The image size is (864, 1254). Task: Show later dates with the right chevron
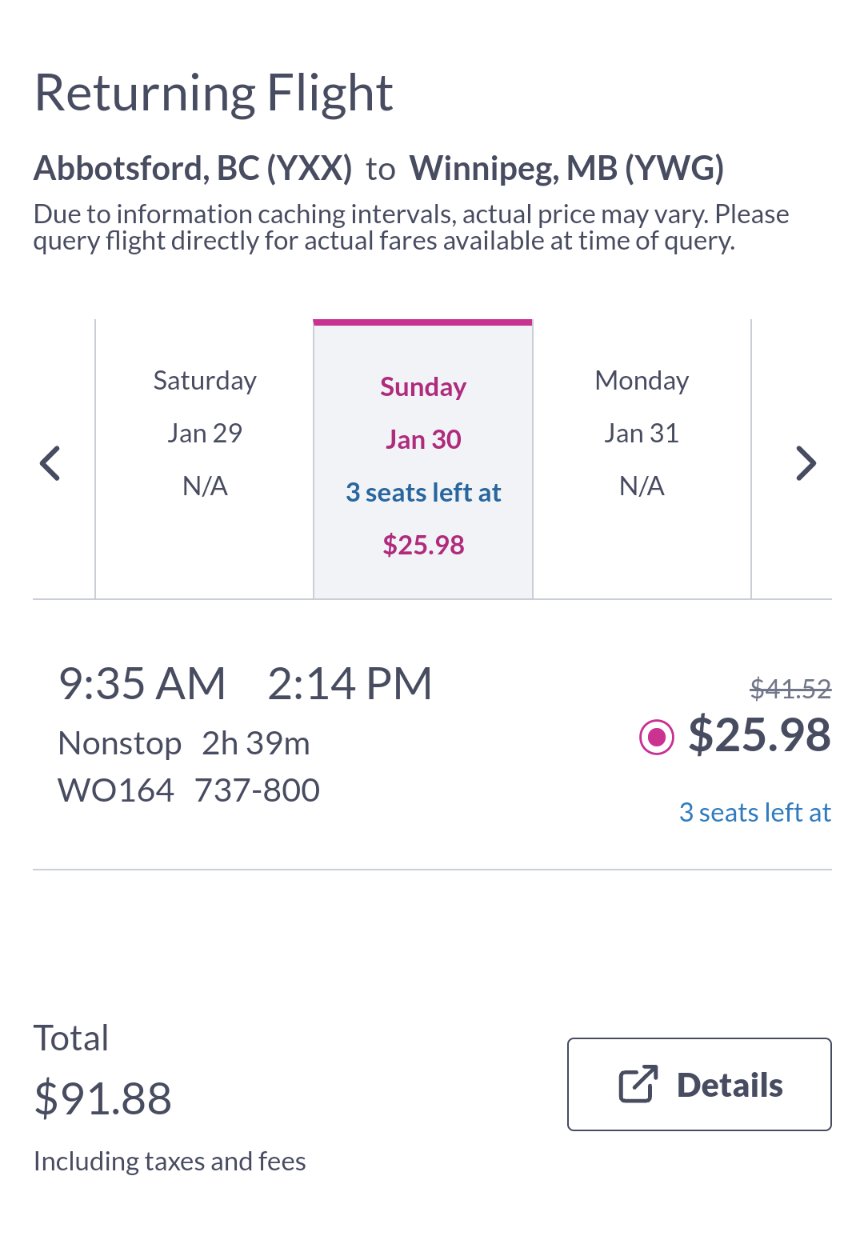coord(806,463)
